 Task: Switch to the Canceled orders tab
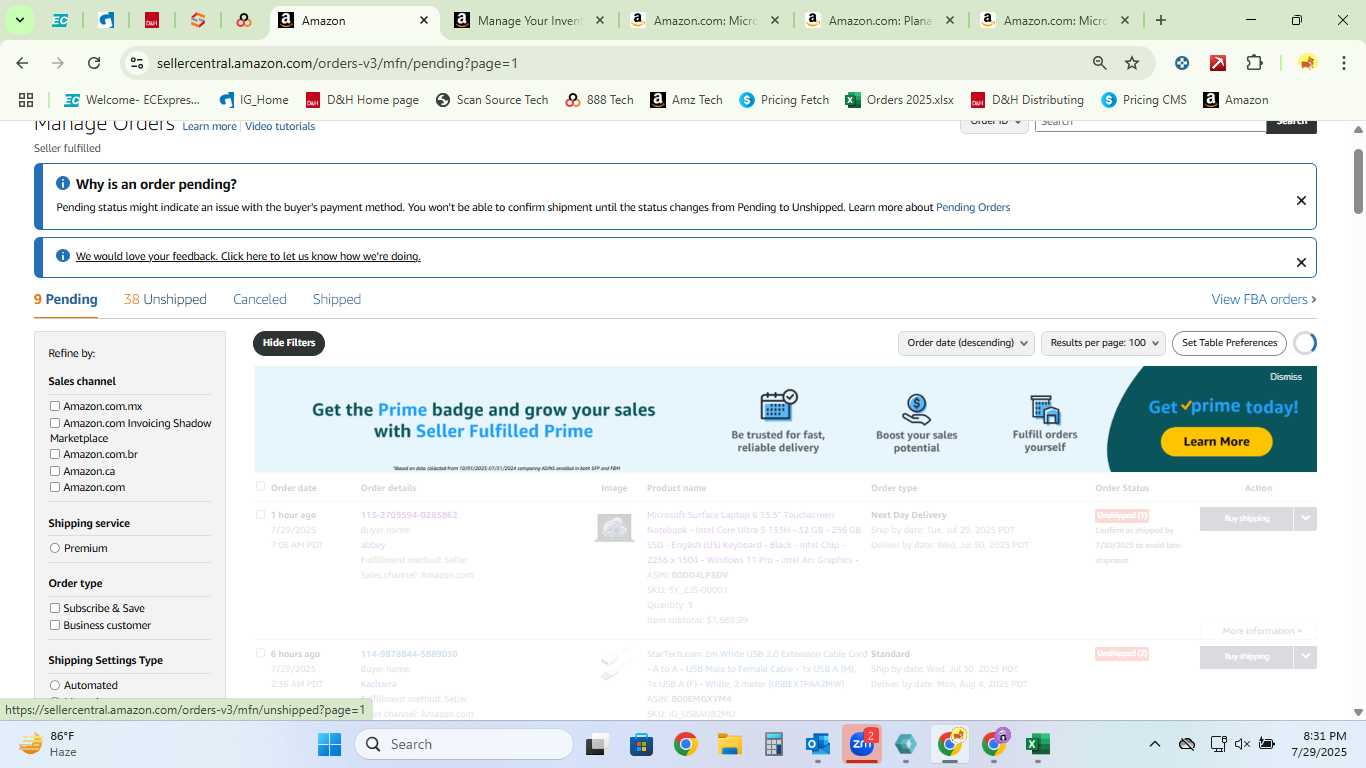click(x=260, y=299)
